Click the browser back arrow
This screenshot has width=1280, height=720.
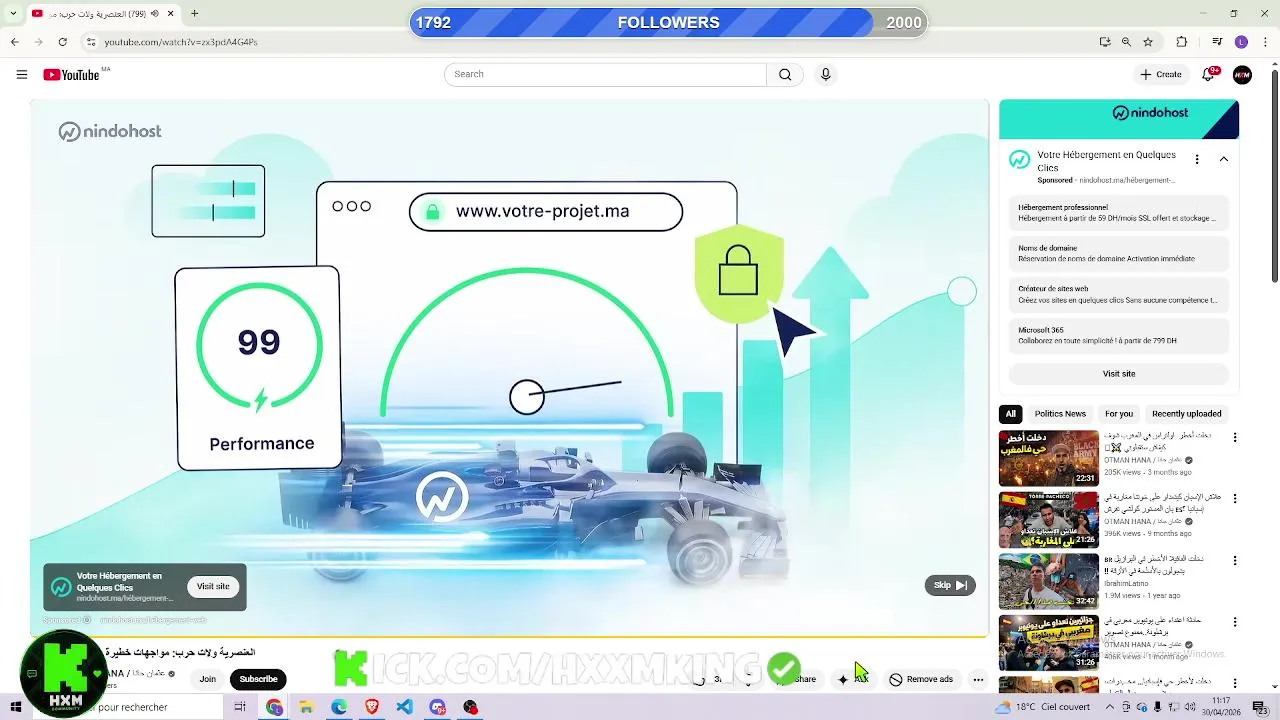tap(14, 42)
